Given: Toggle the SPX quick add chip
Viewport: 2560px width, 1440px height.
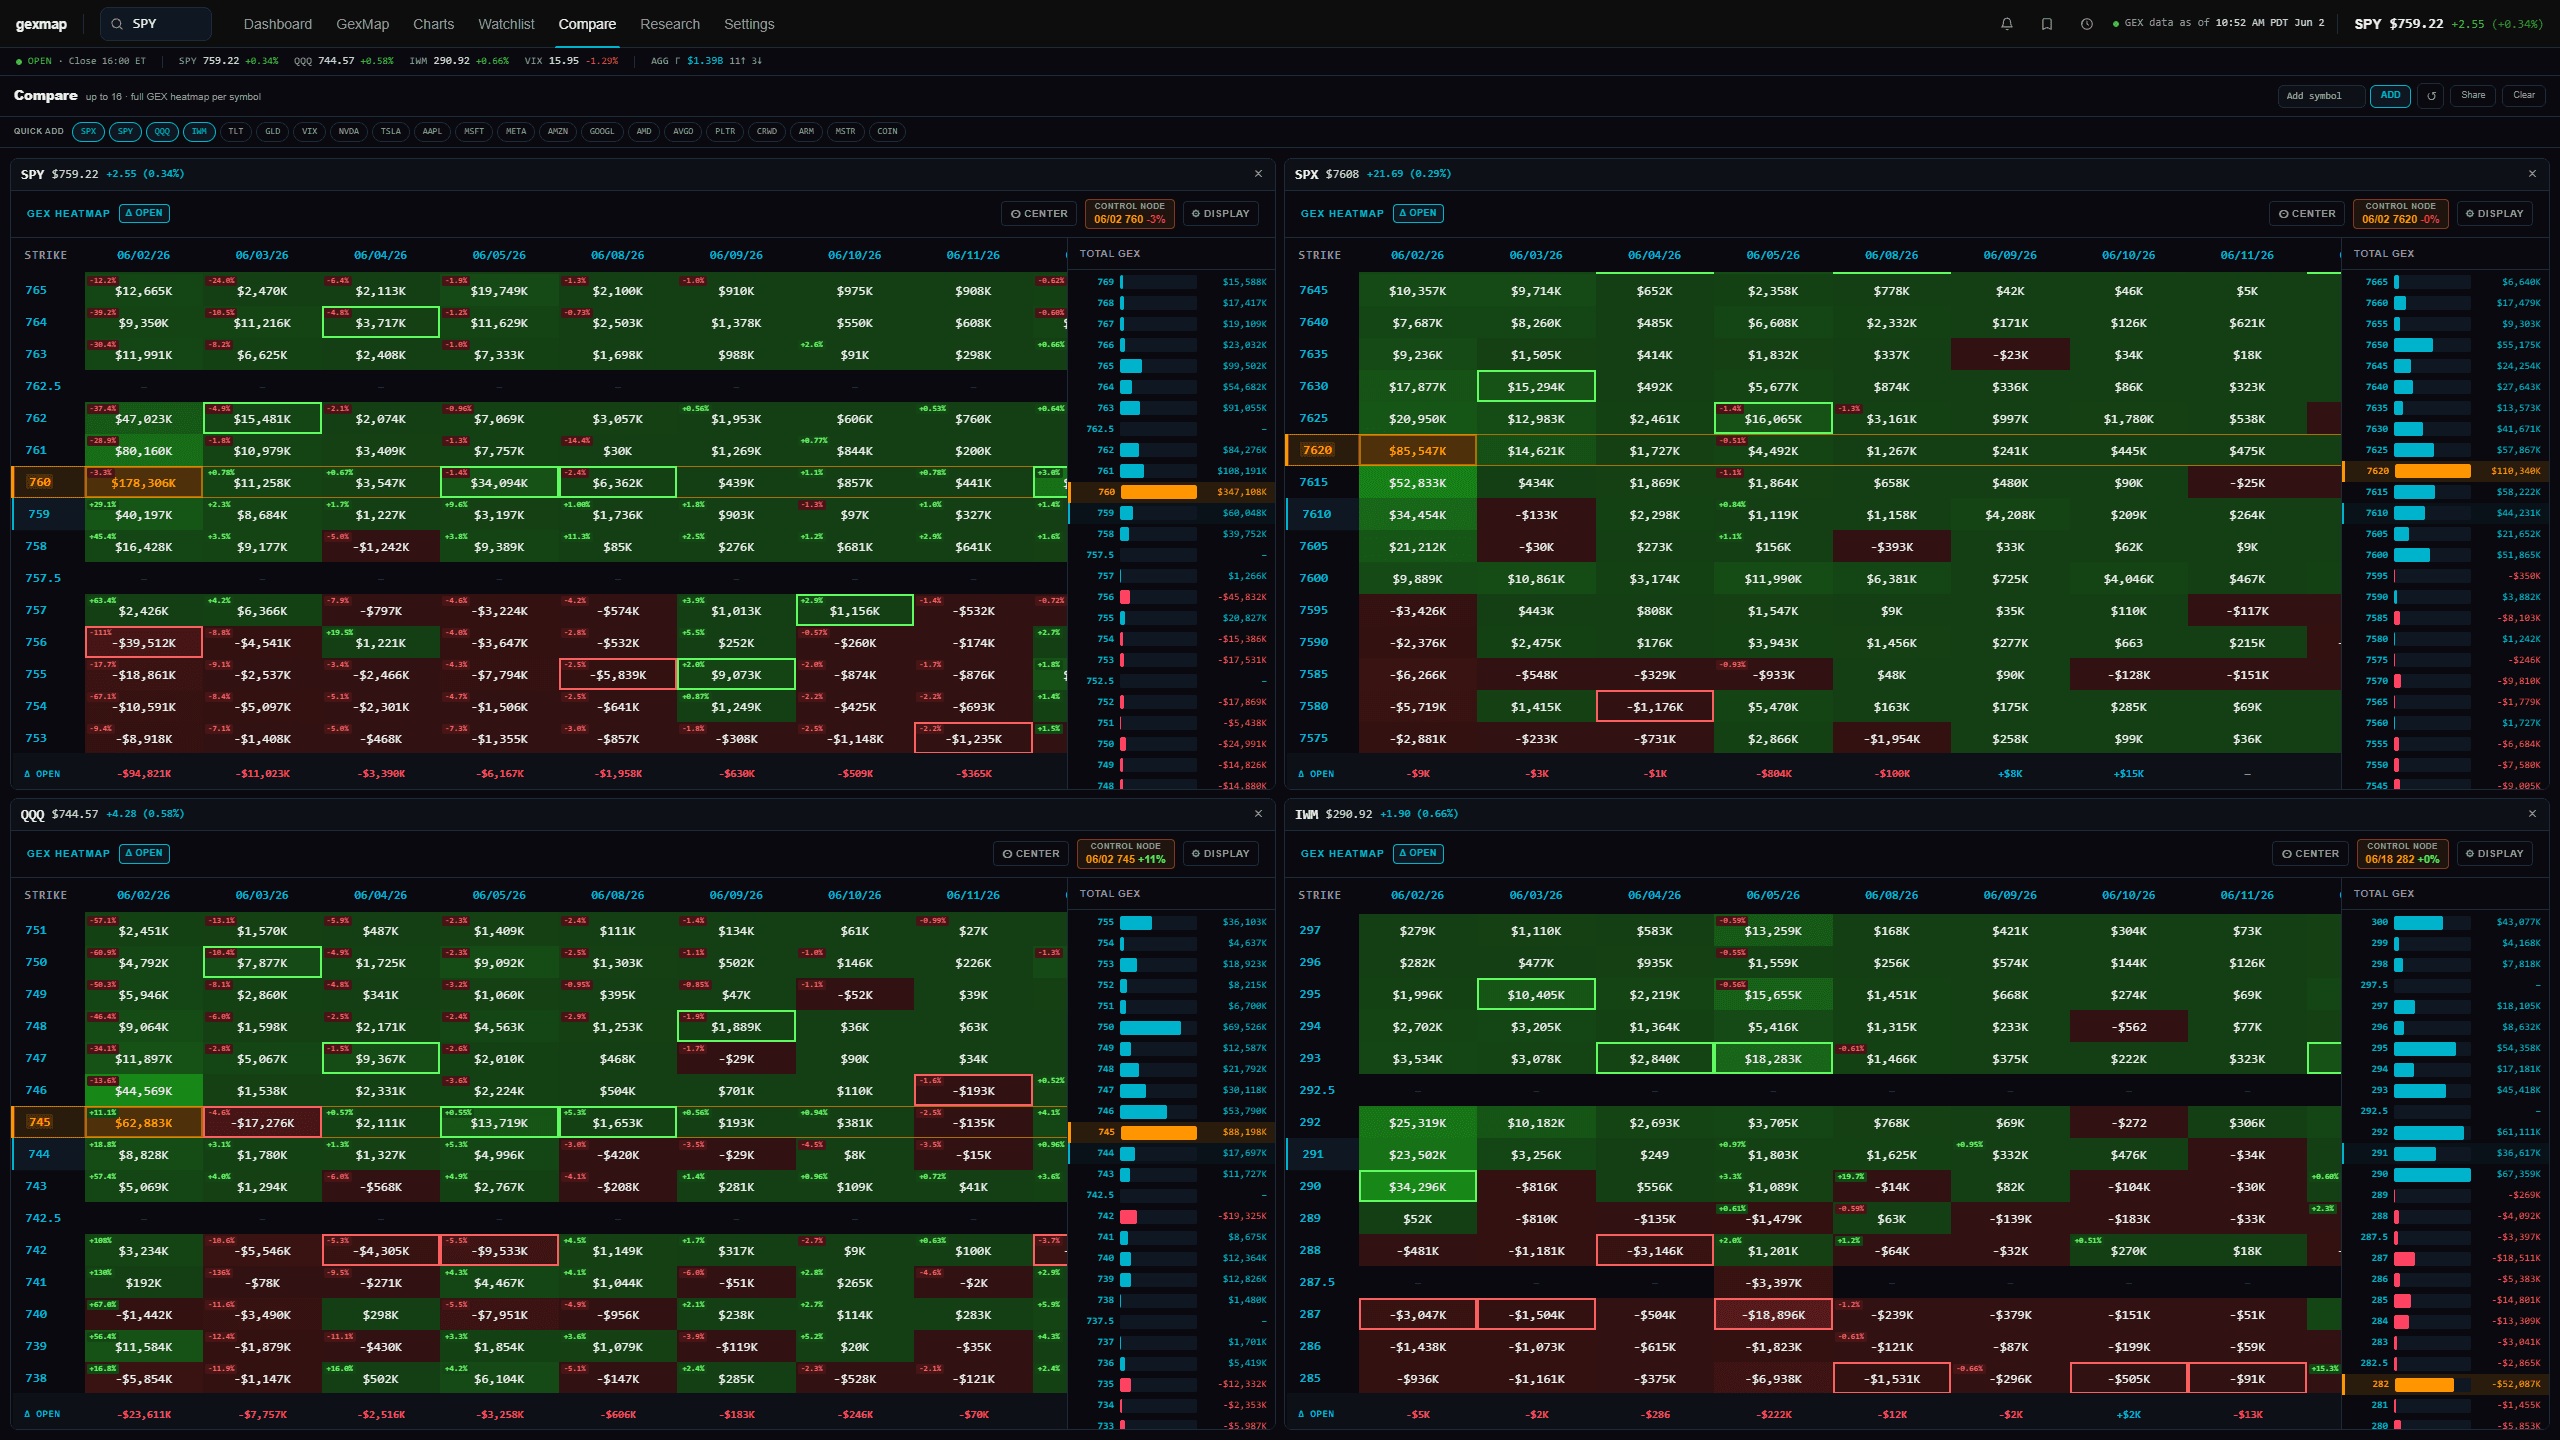Looking at the screenshot, I should tap(89, 131).
